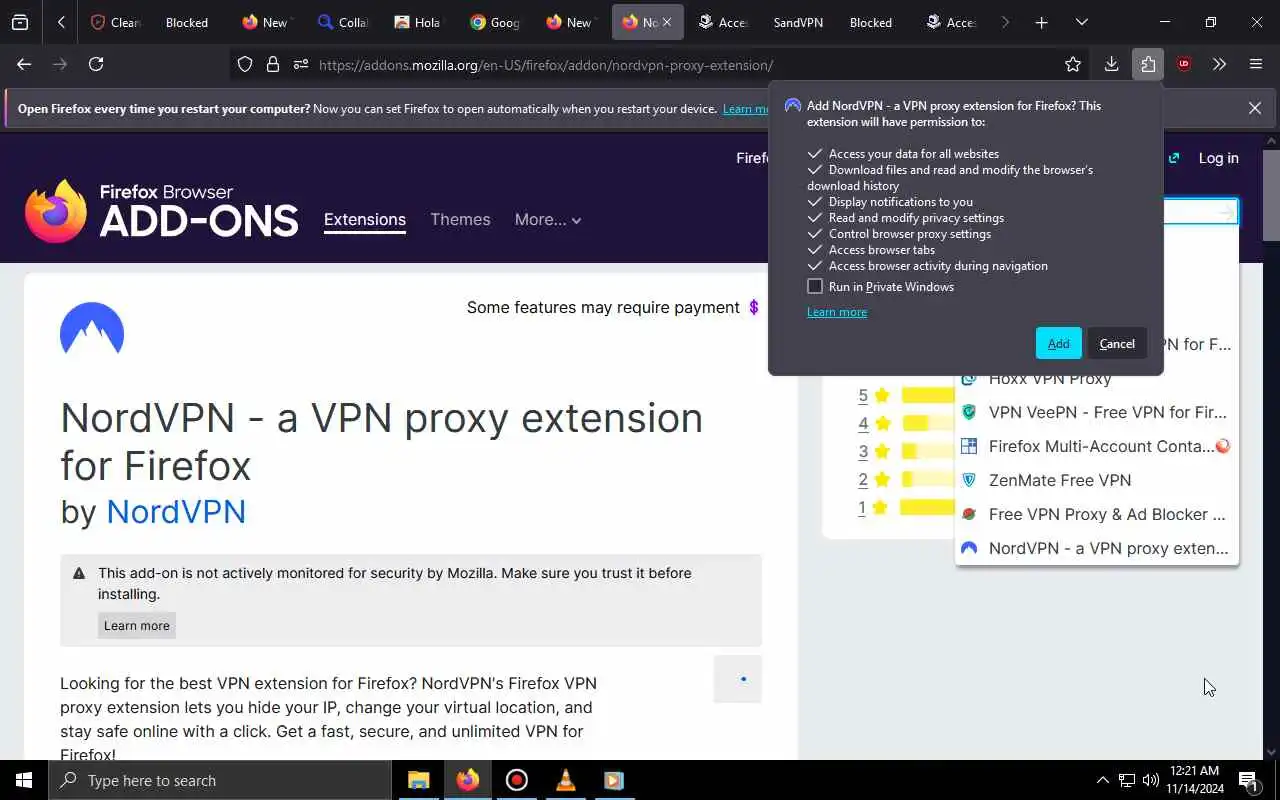Open the Extensions puzzle icon
This screenshot has width=1280, height=800.
(x=1147, y=64)
